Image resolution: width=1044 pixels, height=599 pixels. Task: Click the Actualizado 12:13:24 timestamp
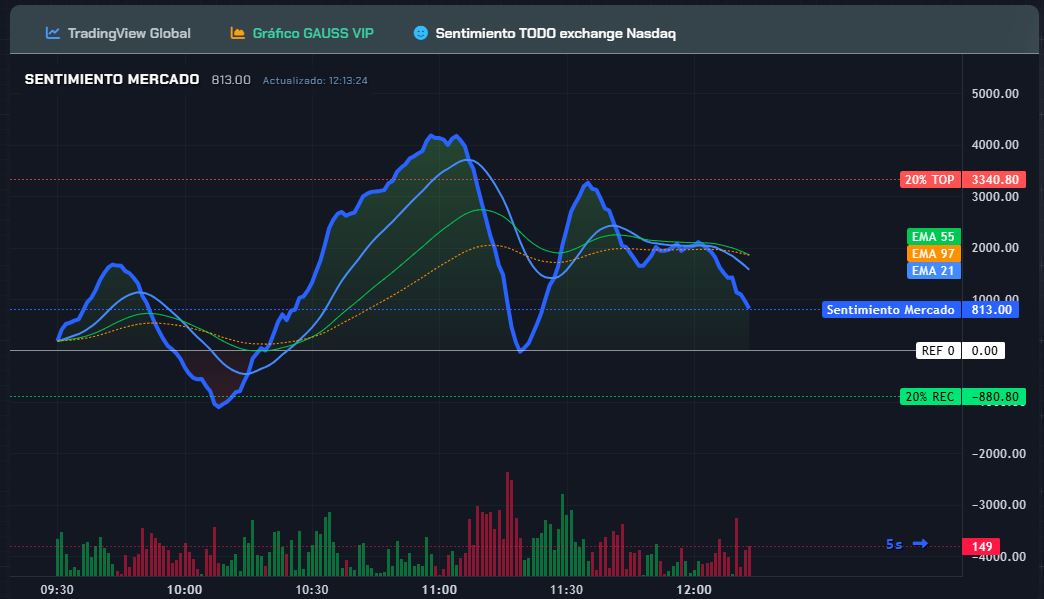pos(315,80)
